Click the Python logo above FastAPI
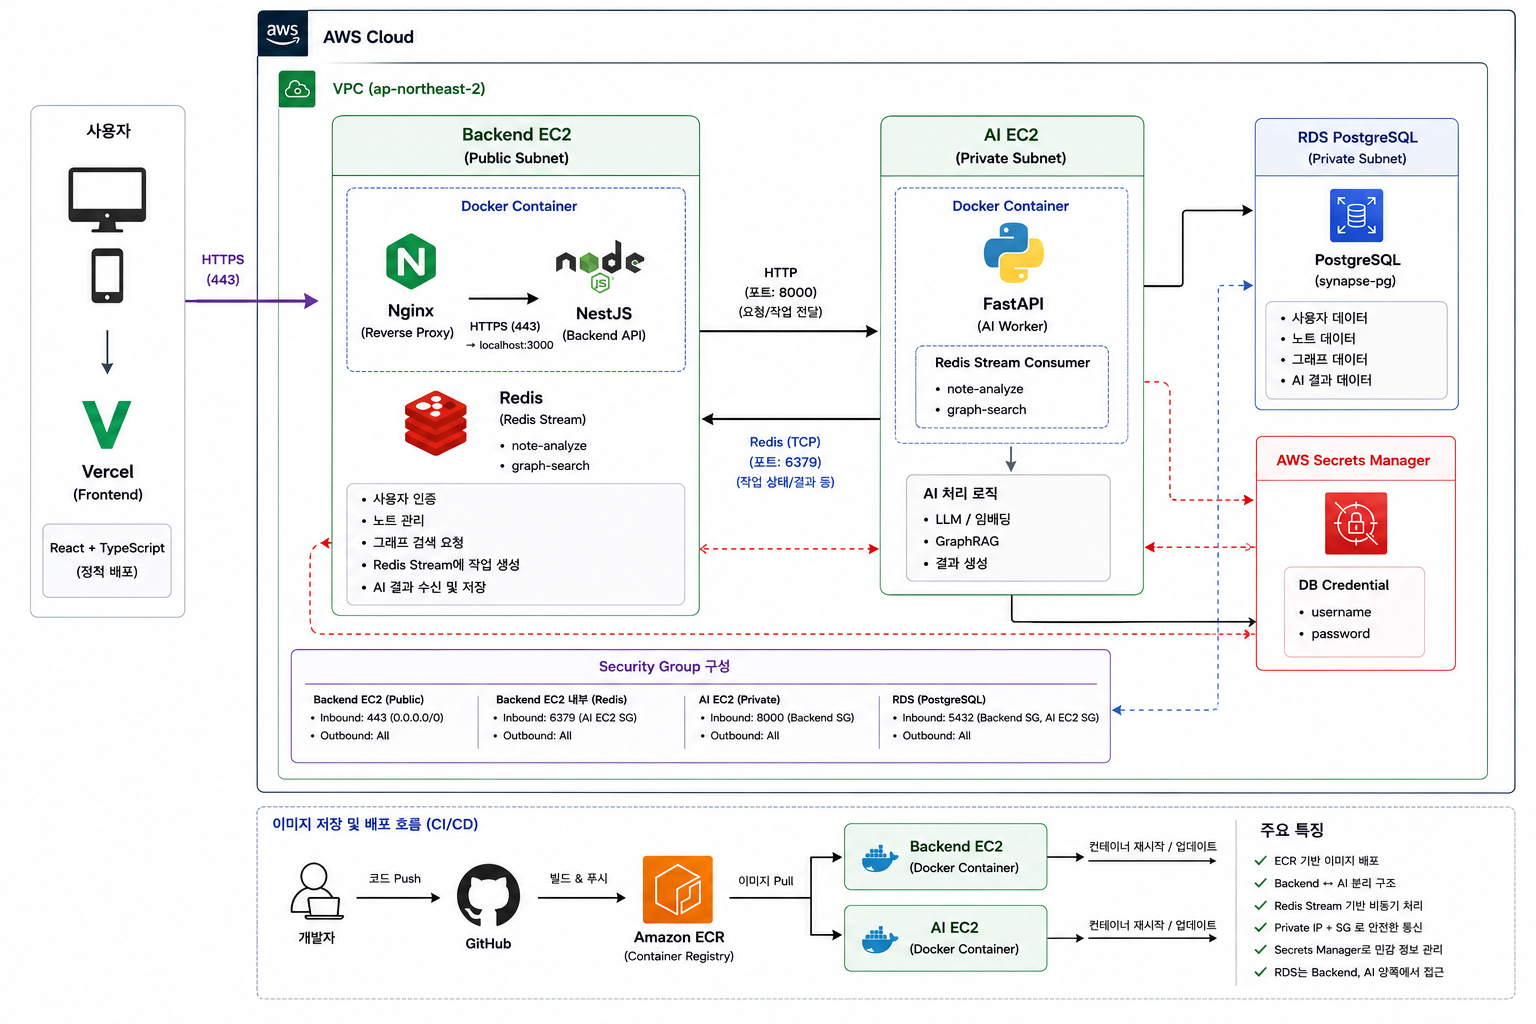Viewport: 1536px width, 1024px height. tap(1013, 253)
